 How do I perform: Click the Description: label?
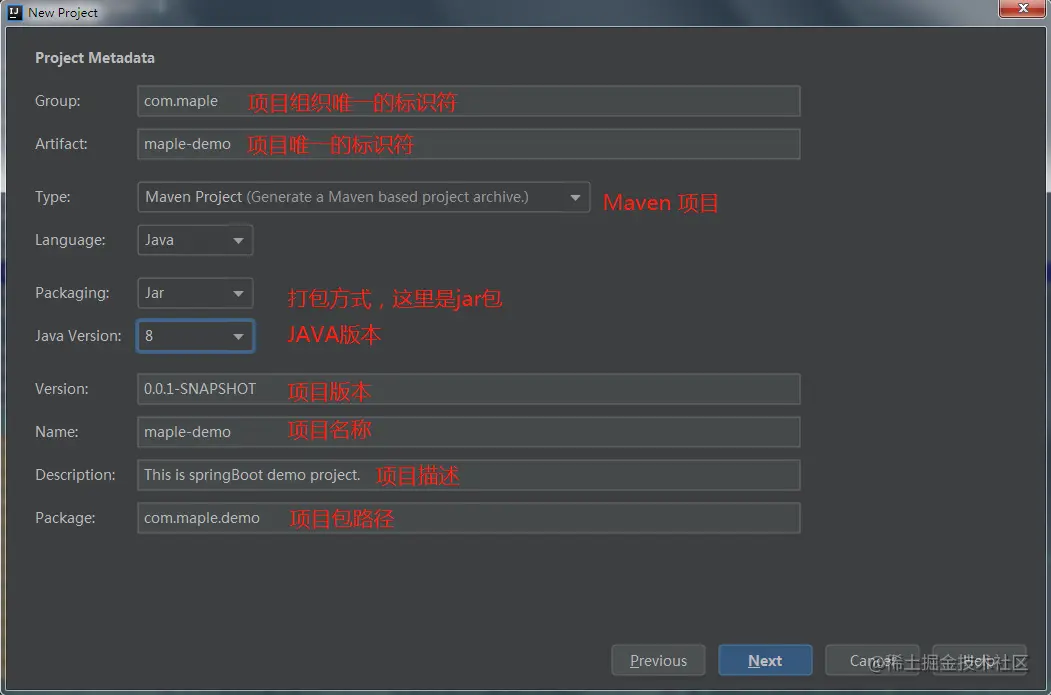click(75, 475)
